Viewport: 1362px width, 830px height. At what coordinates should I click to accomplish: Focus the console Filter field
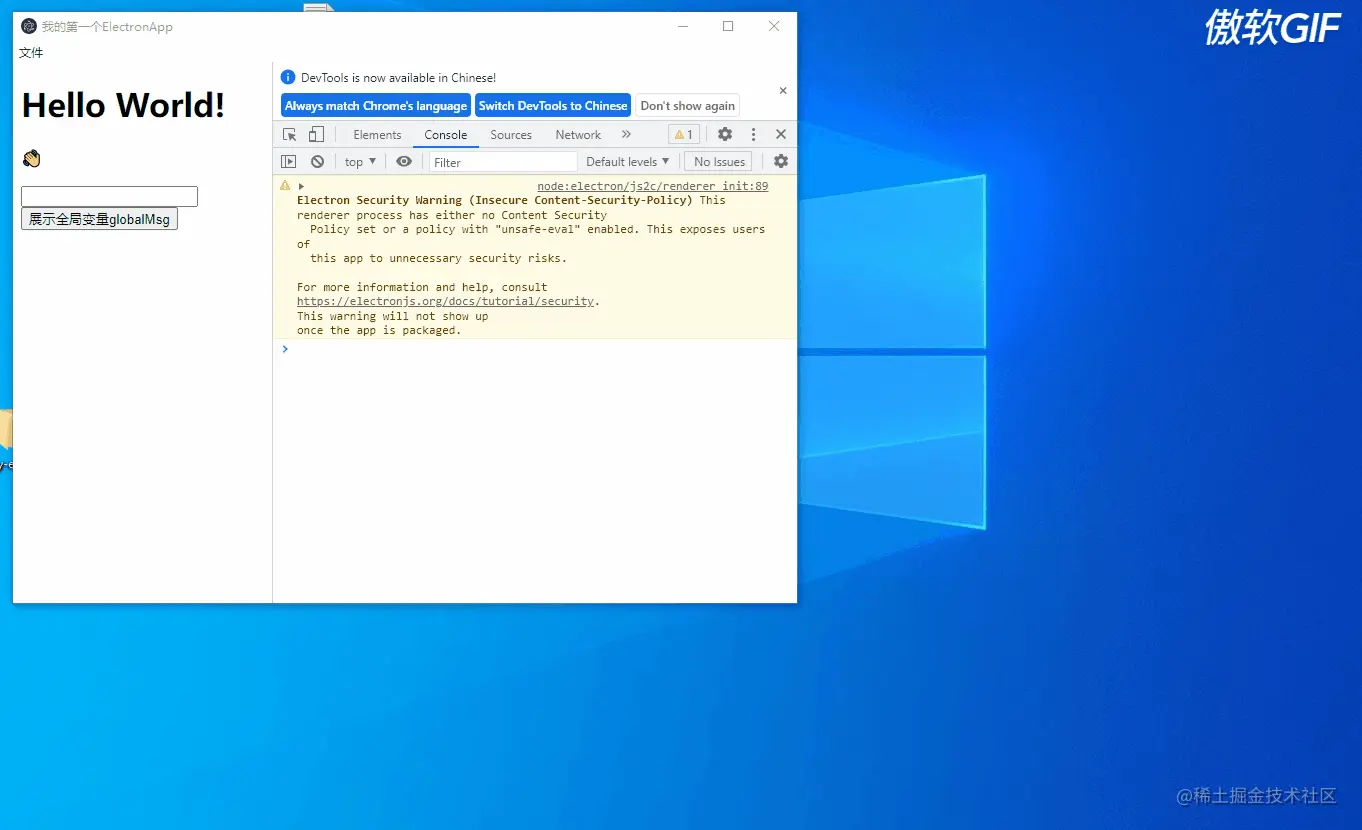503,162
